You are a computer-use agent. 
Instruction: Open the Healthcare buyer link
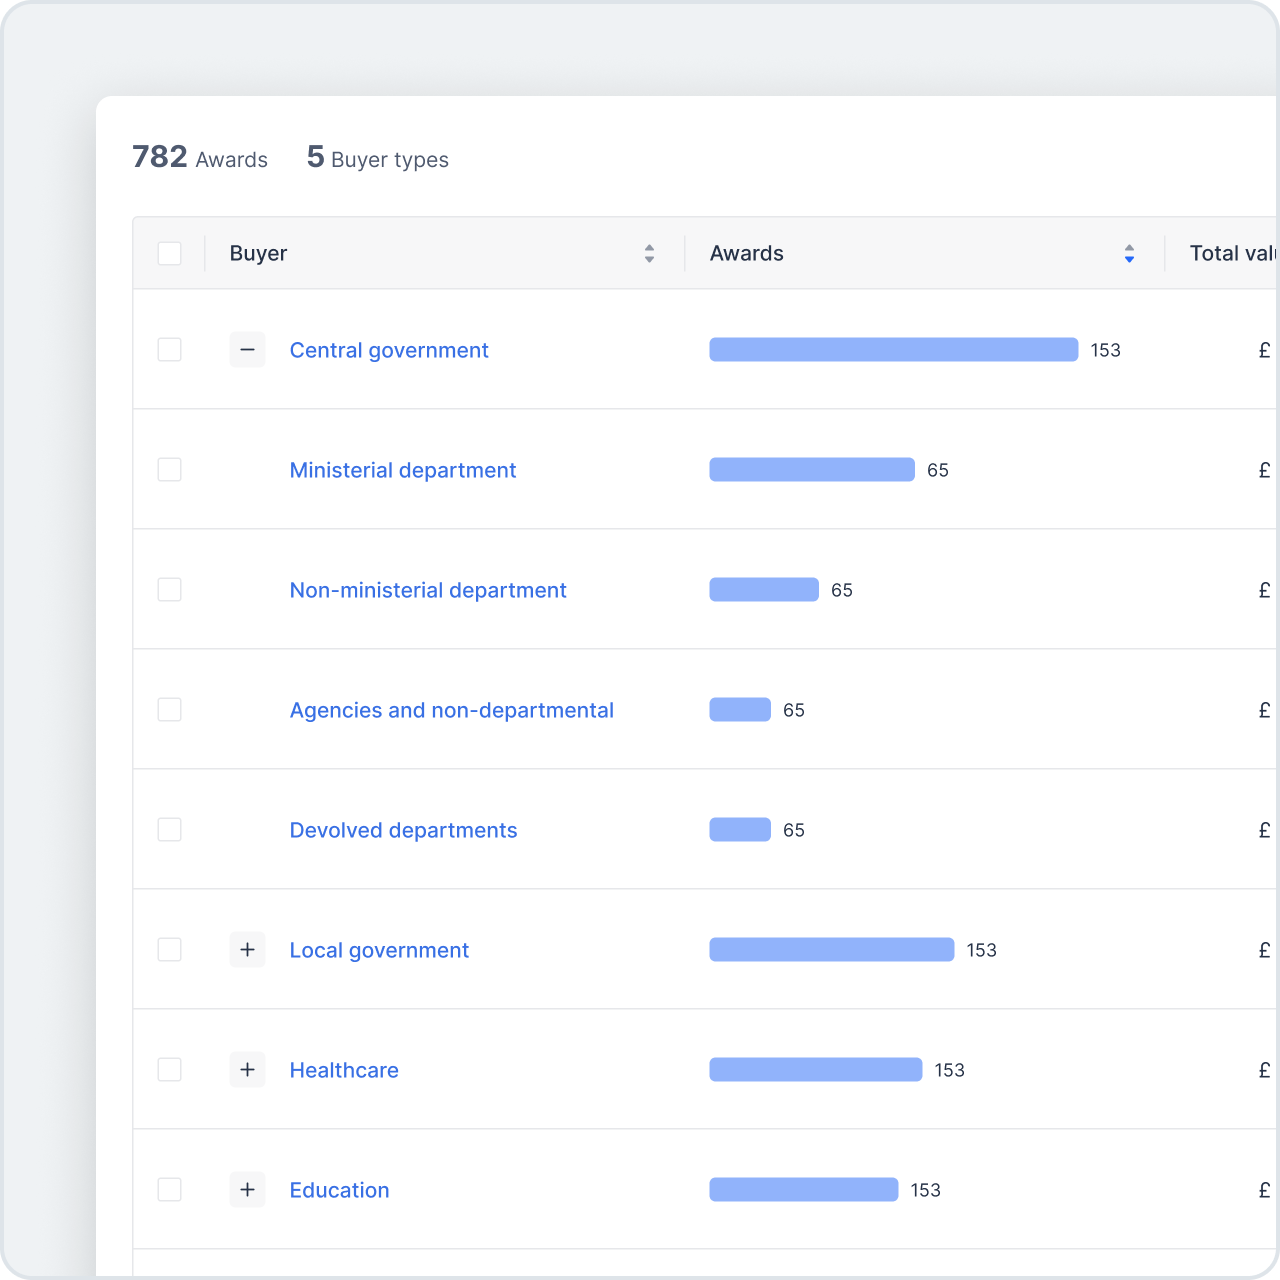(x=344, y=1070)
